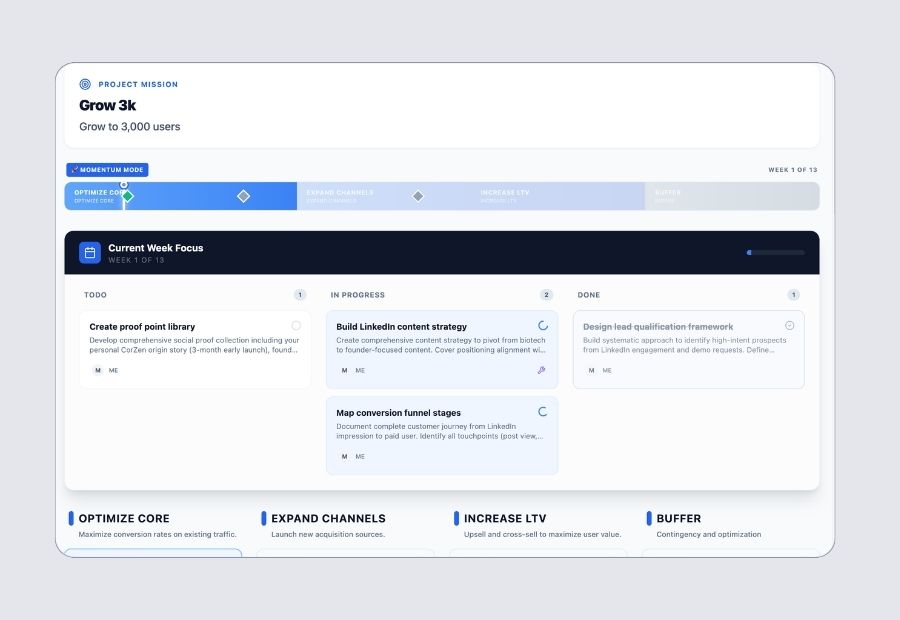Open Map conversion funnel stages card
Image resolution: width=900 pixels, height=620 pixels.
(442, 436)
